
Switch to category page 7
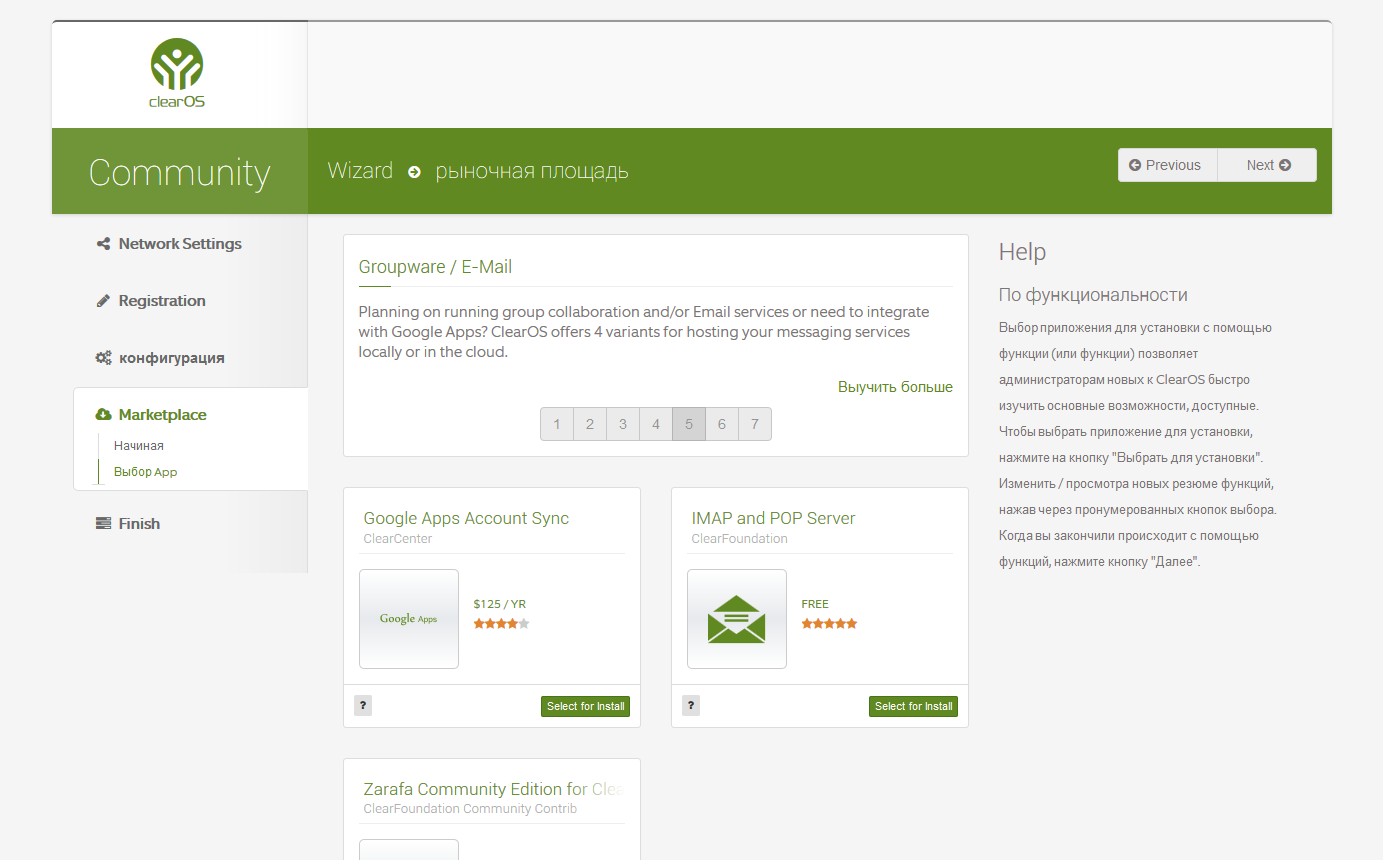pos(755,424)
